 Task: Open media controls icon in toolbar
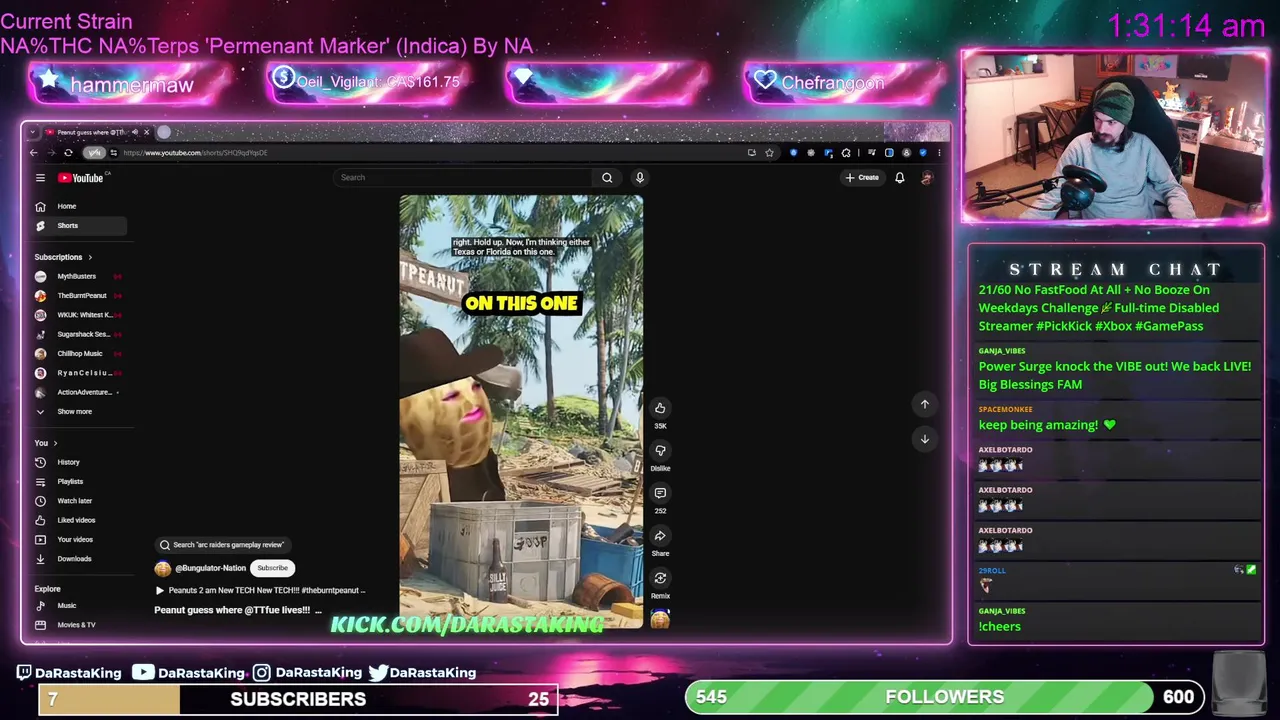(x=872, y=153)
